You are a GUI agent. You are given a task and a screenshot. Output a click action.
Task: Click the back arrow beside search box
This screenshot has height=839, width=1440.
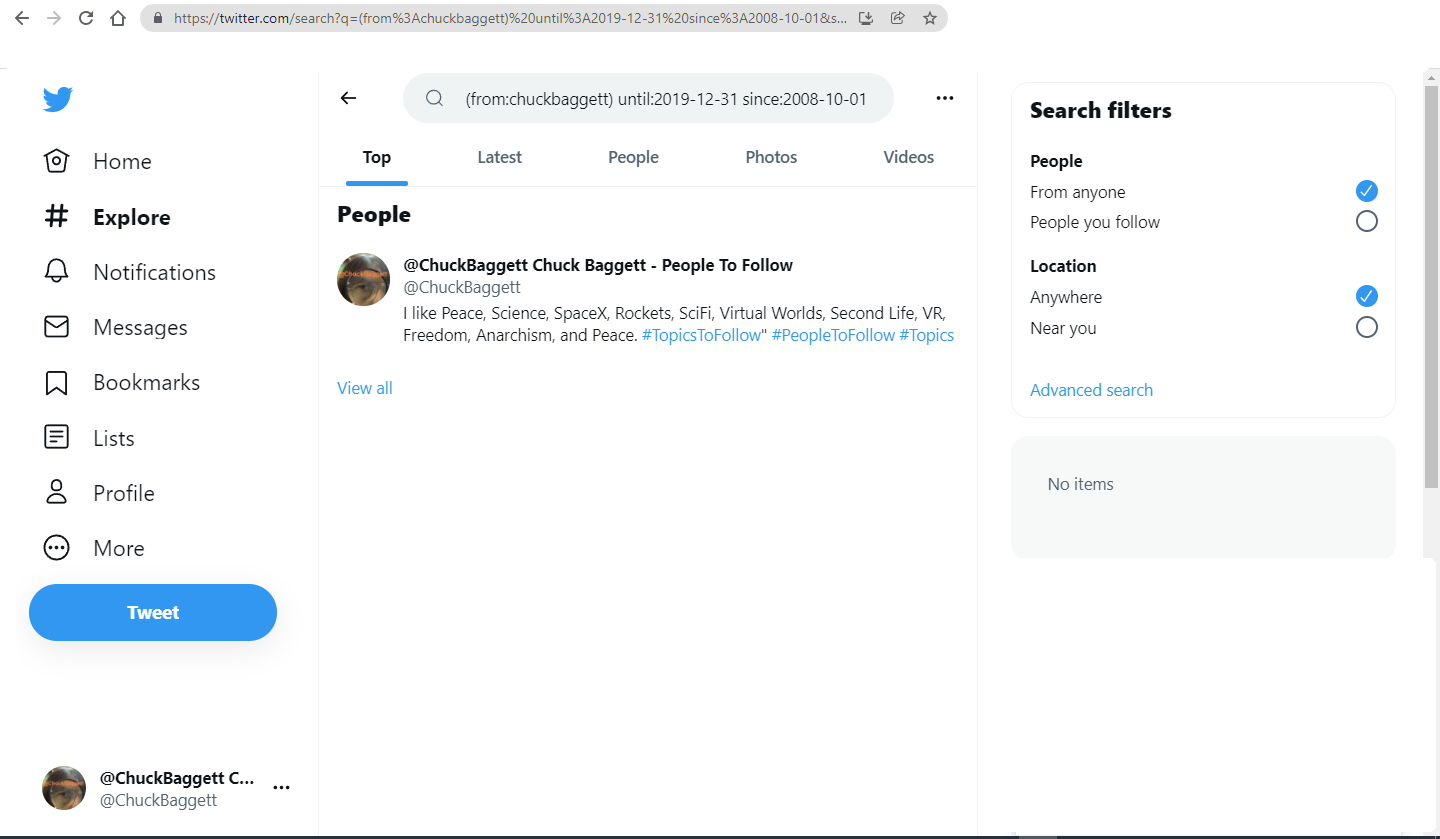pos(348,98)
